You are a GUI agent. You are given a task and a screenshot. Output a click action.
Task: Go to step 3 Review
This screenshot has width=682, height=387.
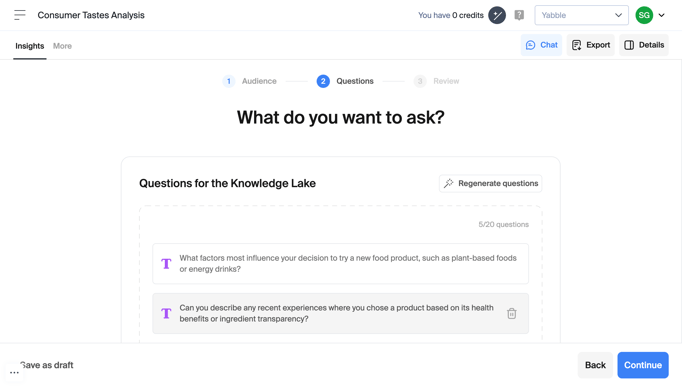click(436, 81)
